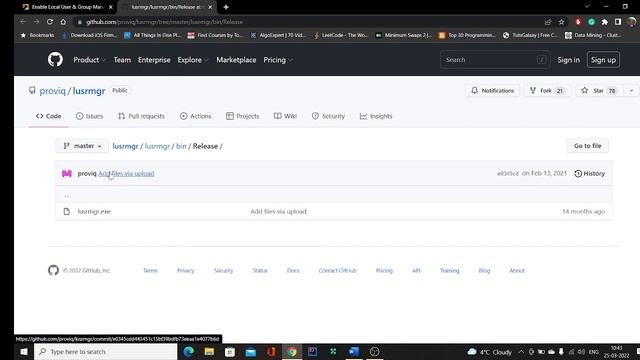Image resolution: width=640 pixels, height=360 pixels.
Task: Open a new browser tab
Action: point(226,7)
